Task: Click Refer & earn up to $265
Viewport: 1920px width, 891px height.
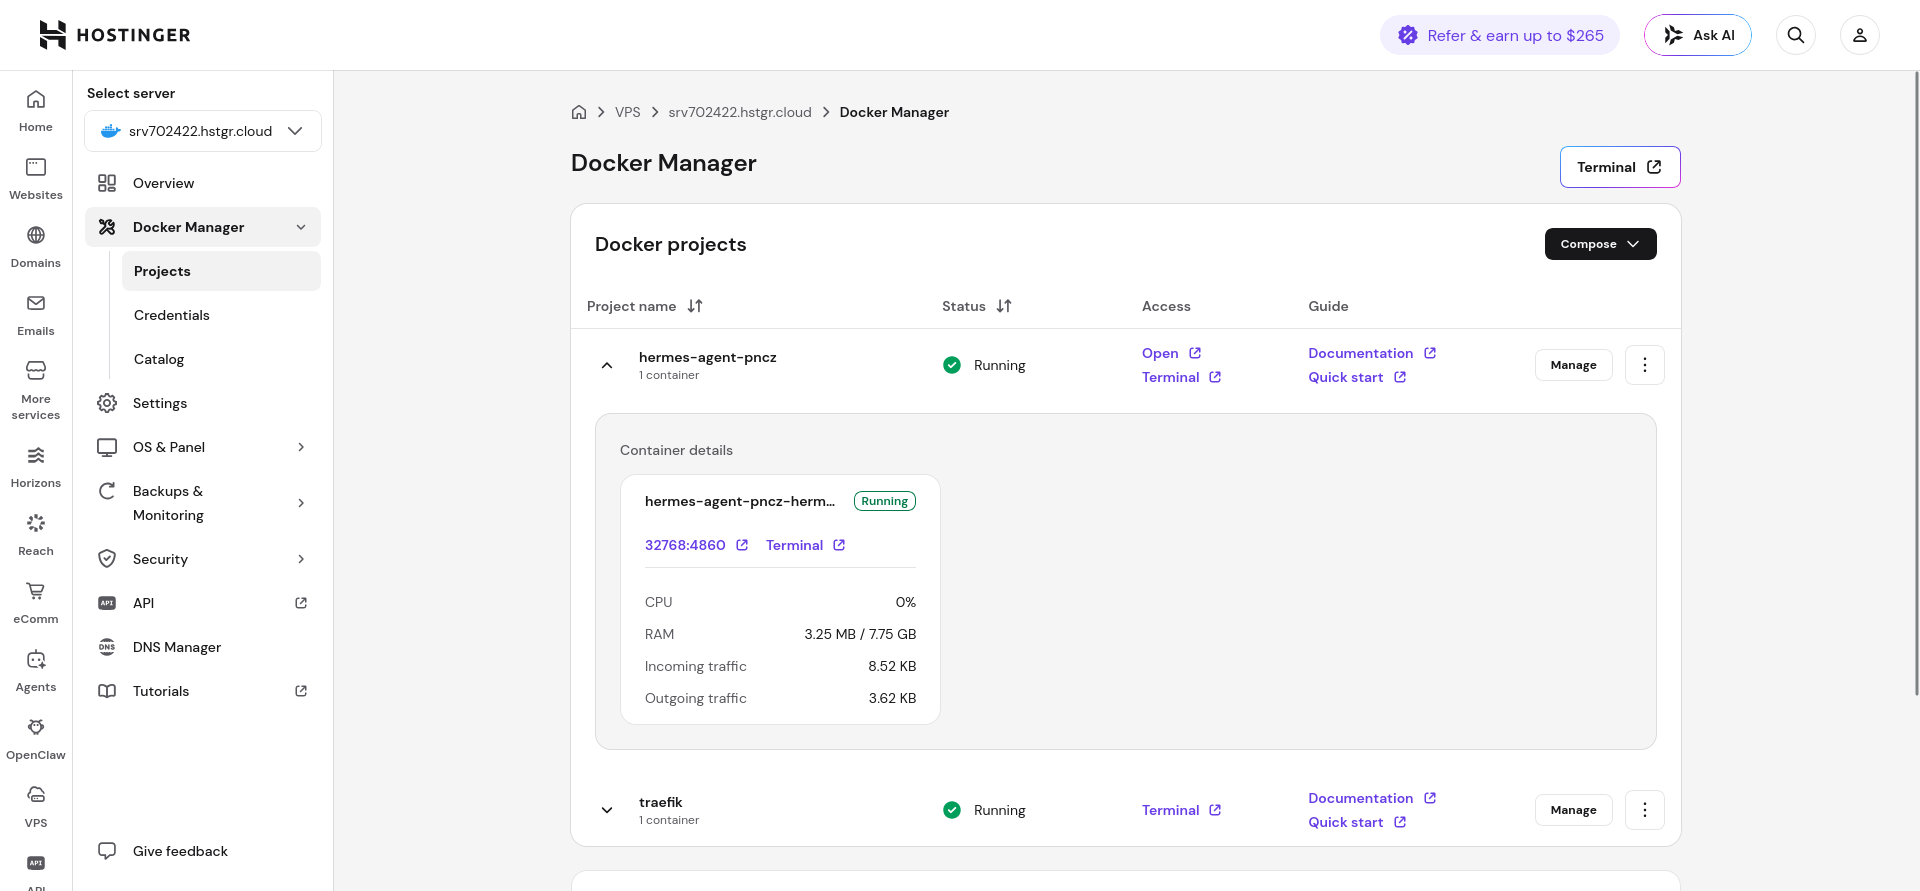Action: 1500,35
